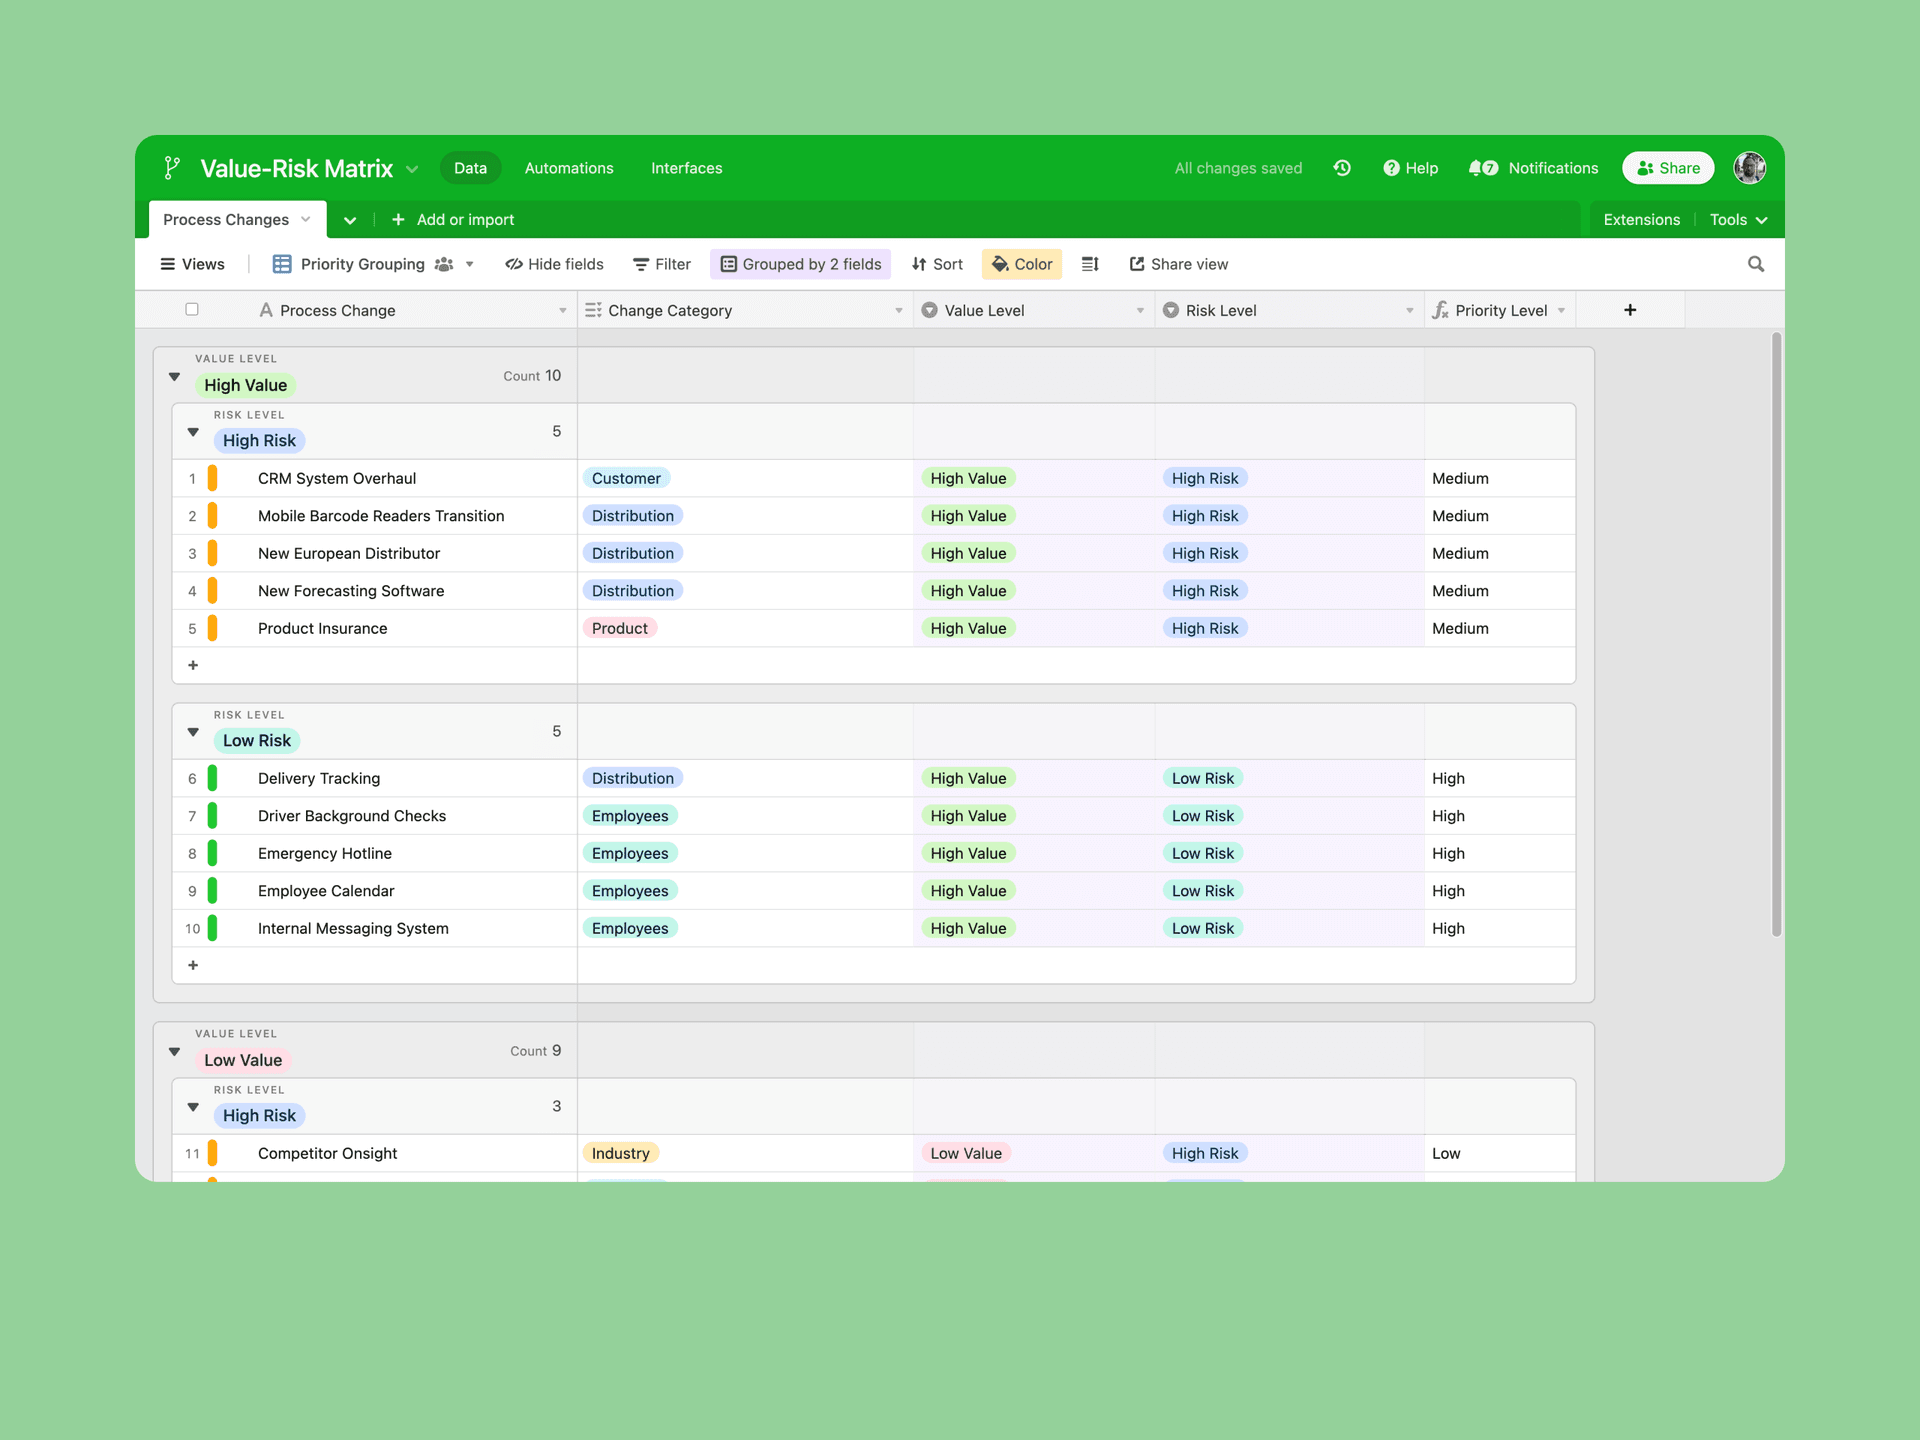Click the High priority cell in Employee Calendar row
The width and height of the screenshot is (1920, 1440).
pyautogui.click(x=1500, y=891)
